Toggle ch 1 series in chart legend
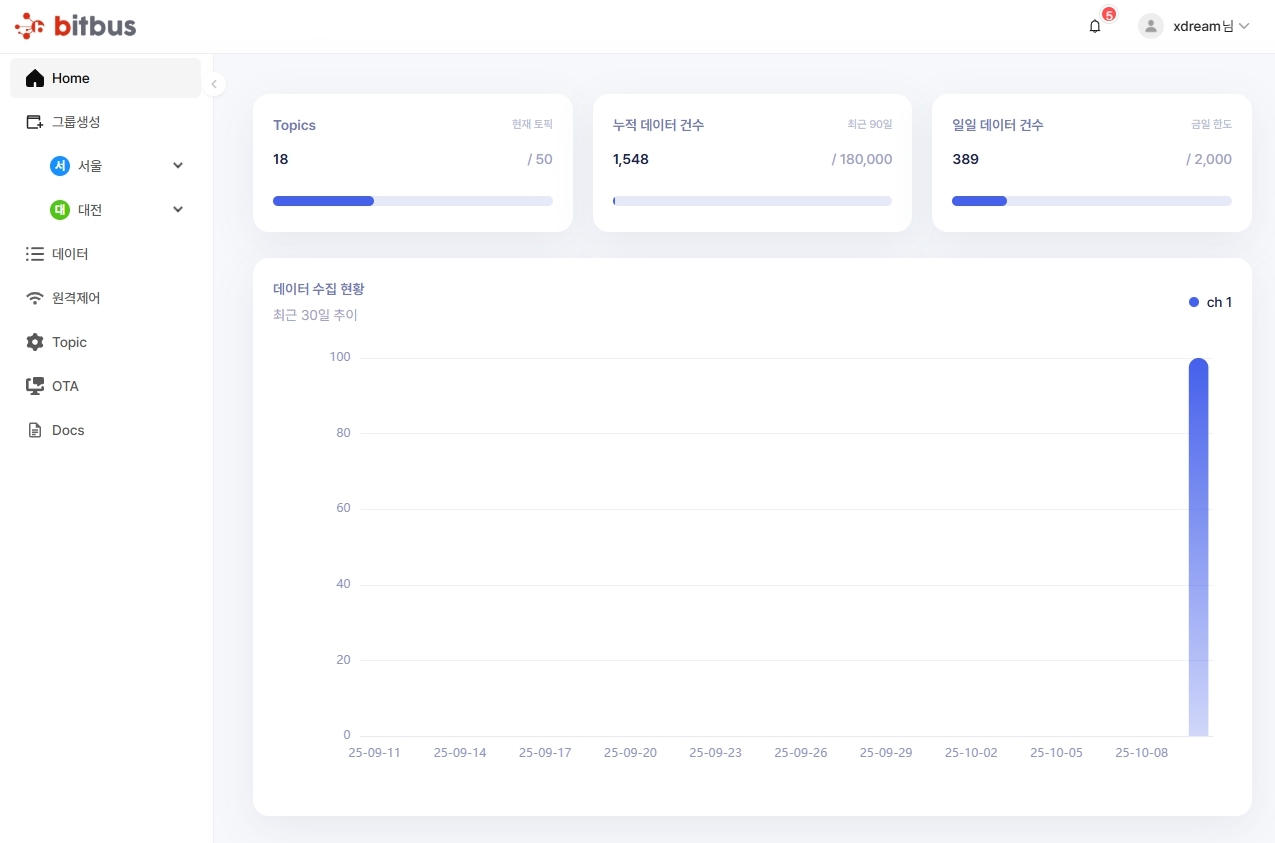 click(1210, 302)
